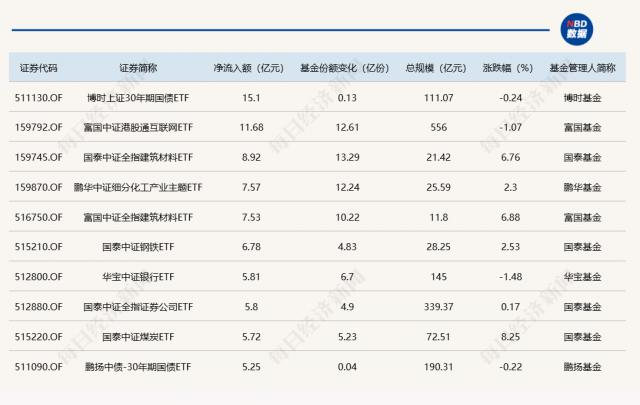
Task: Open 富国中证港股通互联网ETF fund name
Action: (x=137, y=127)
